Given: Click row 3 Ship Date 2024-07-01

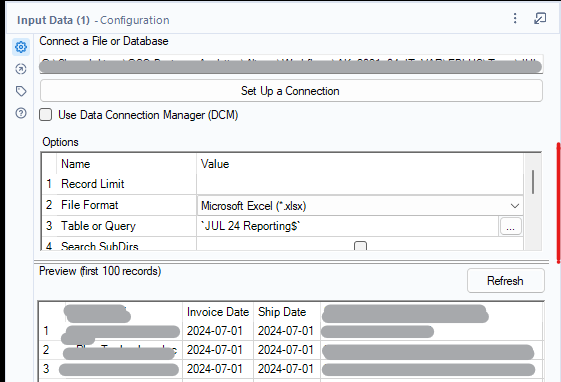Looking at the screenshot, I should (x=286, y=369).
